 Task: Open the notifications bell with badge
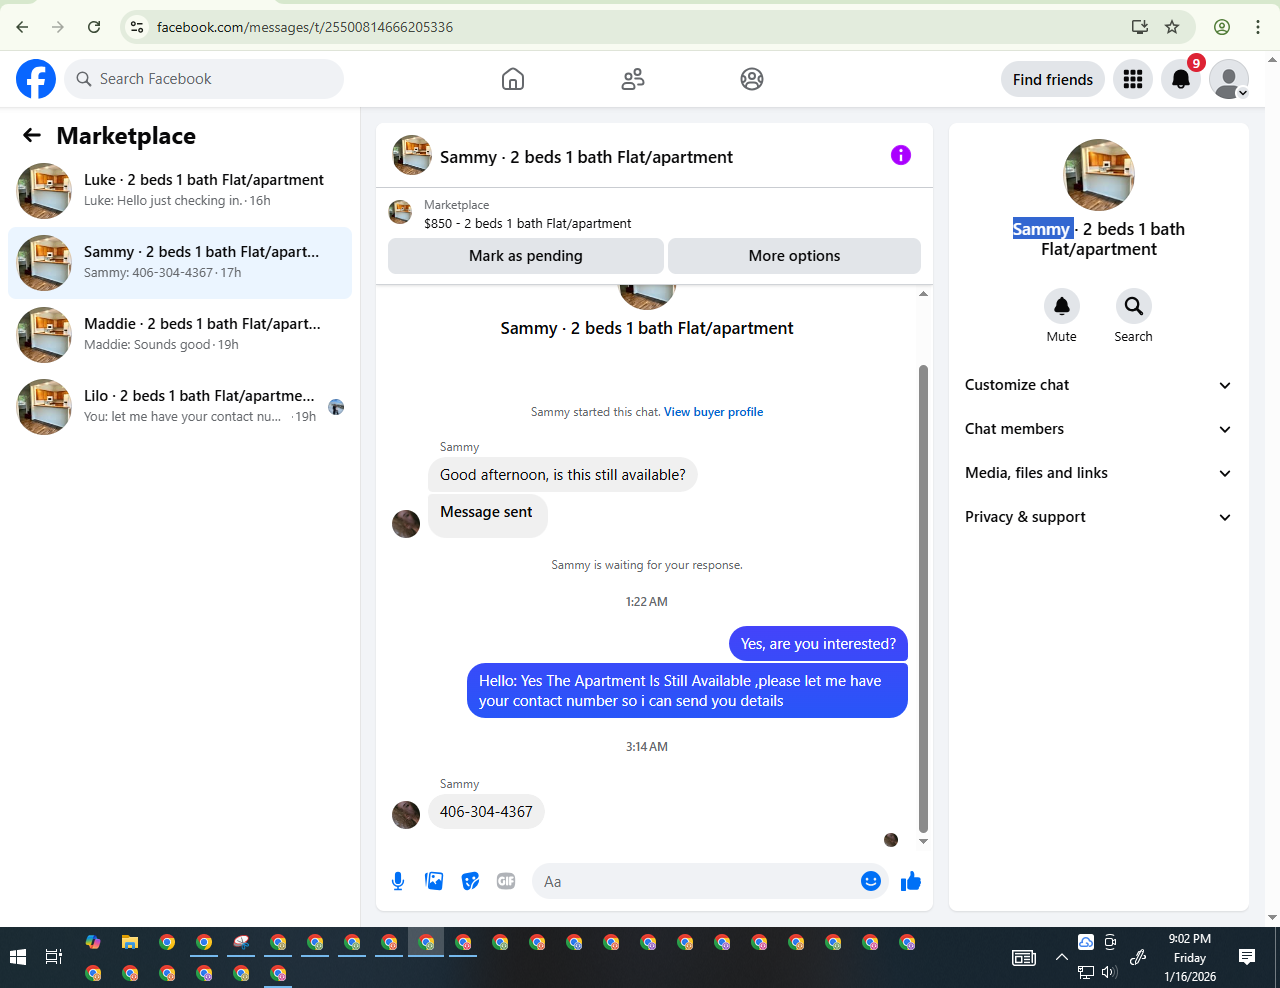[x=1181, y=79]
